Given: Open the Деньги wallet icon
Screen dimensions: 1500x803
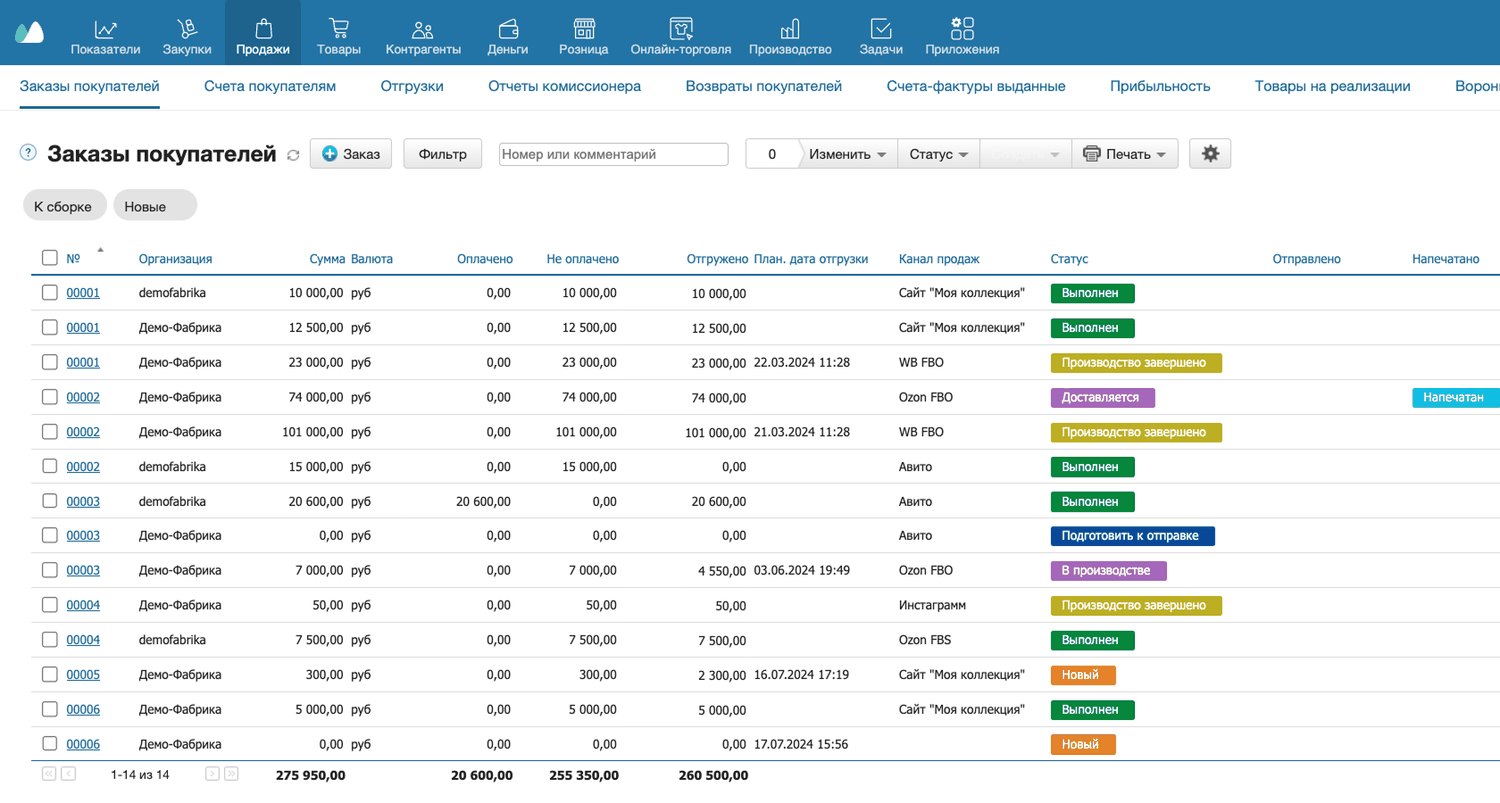Looking at the screenshot, I should (x=508, y=29).
